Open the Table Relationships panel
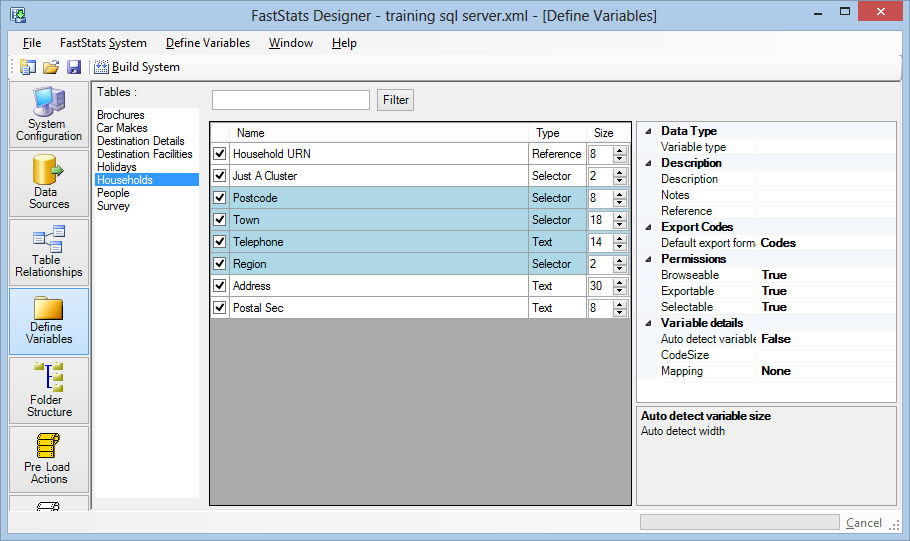The image size is (910, 541). coord(49,252)
